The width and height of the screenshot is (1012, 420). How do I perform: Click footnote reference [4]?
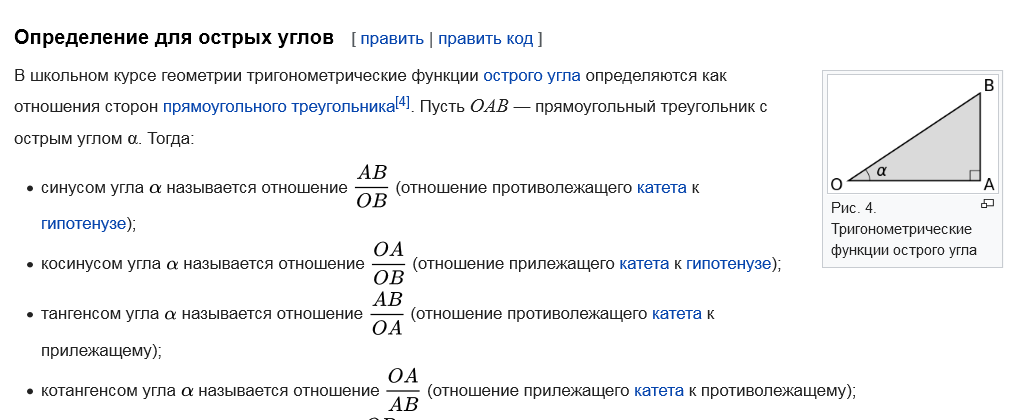coord(402,102)
